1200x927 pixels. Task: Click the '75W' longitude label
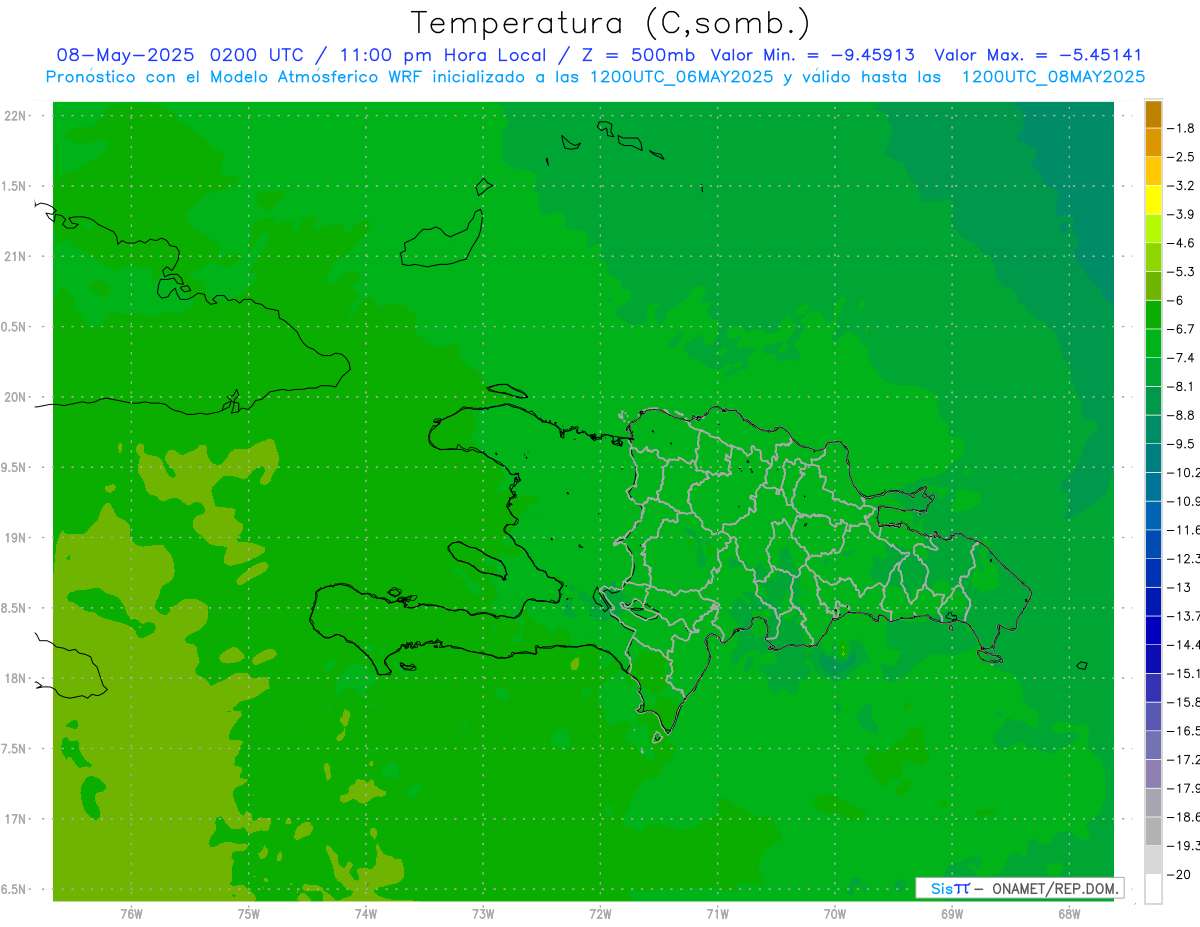[249, 913]
